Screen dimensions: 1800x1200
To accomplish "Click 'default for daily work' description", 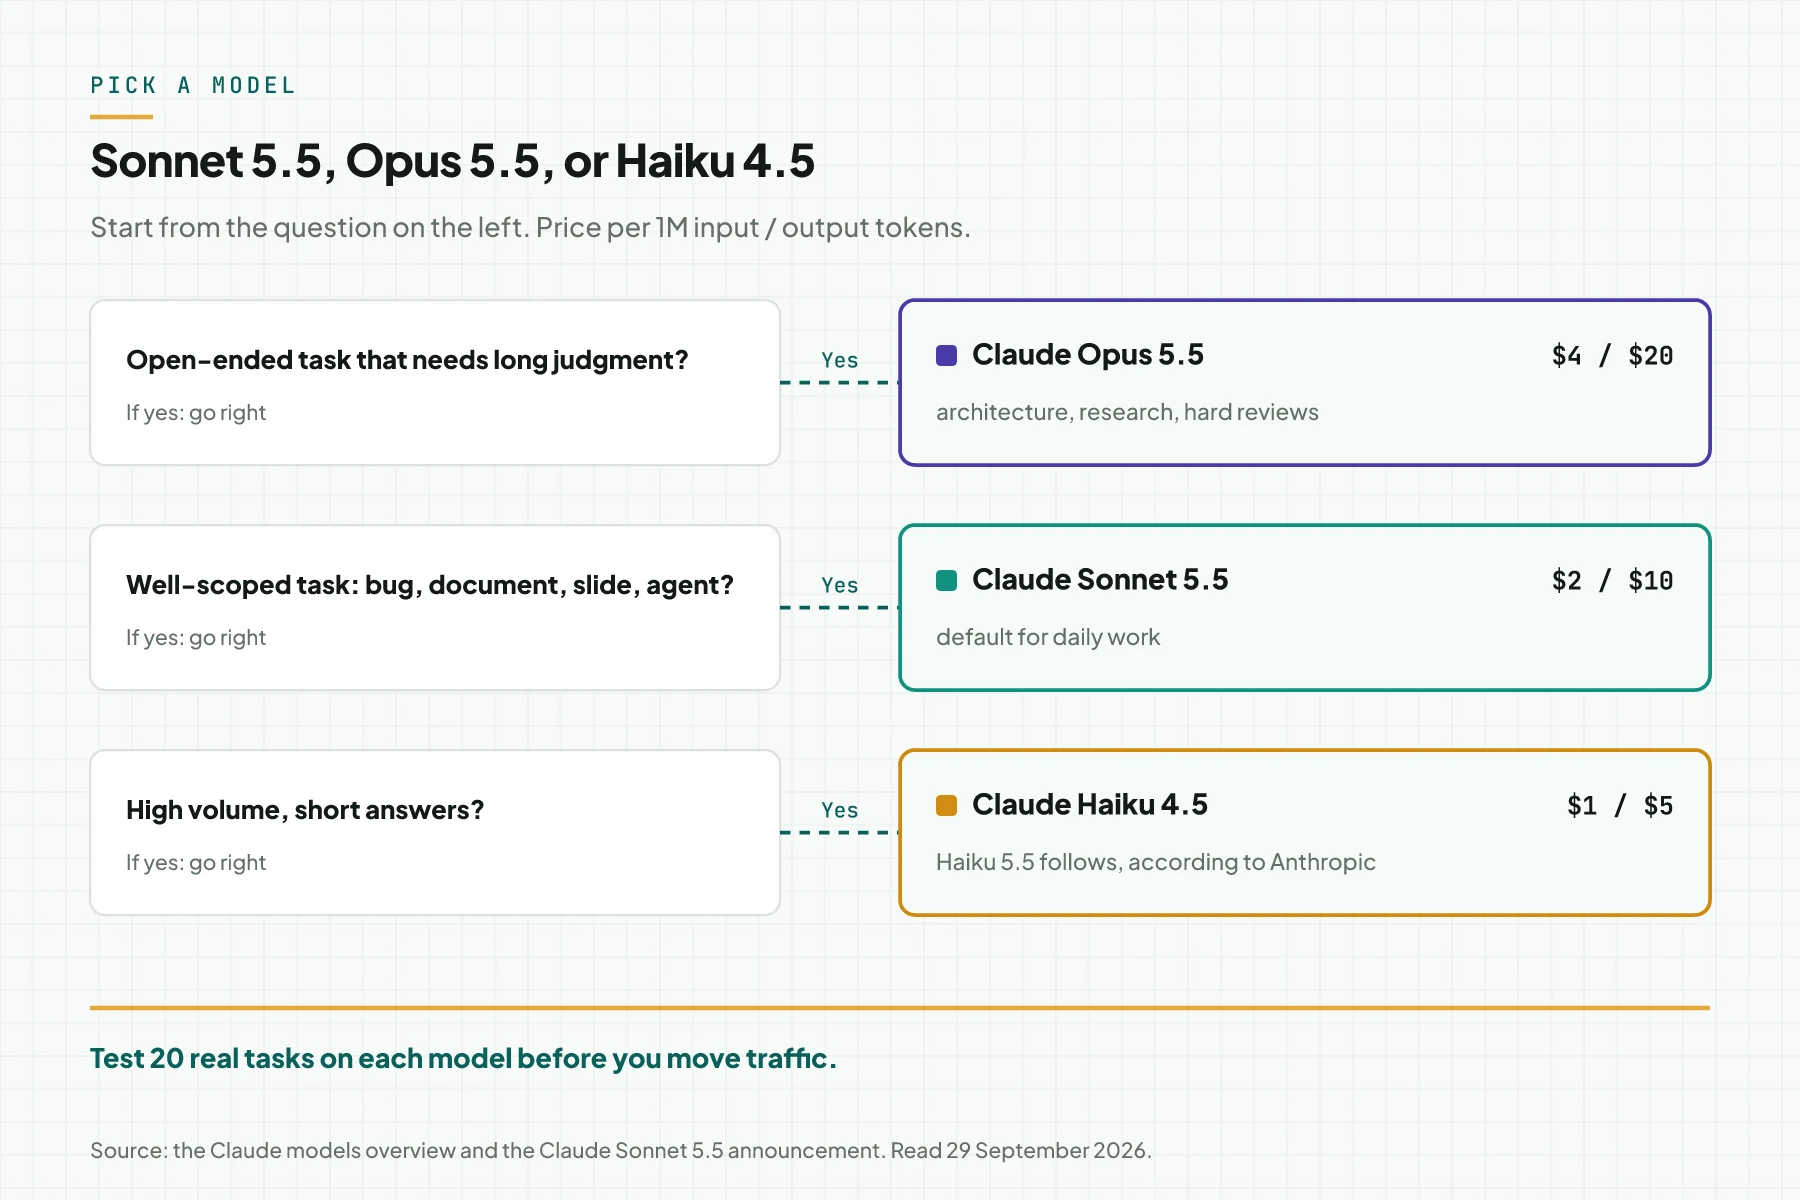I will click(x=1048, y=637).
